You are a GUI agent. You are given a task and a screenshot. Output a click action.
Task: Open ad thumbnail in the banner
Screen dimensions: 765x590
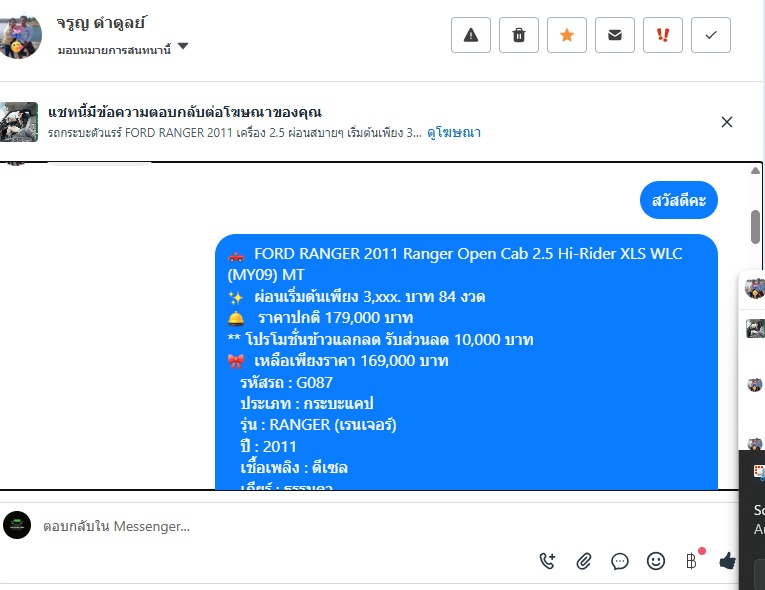point(19,122)
